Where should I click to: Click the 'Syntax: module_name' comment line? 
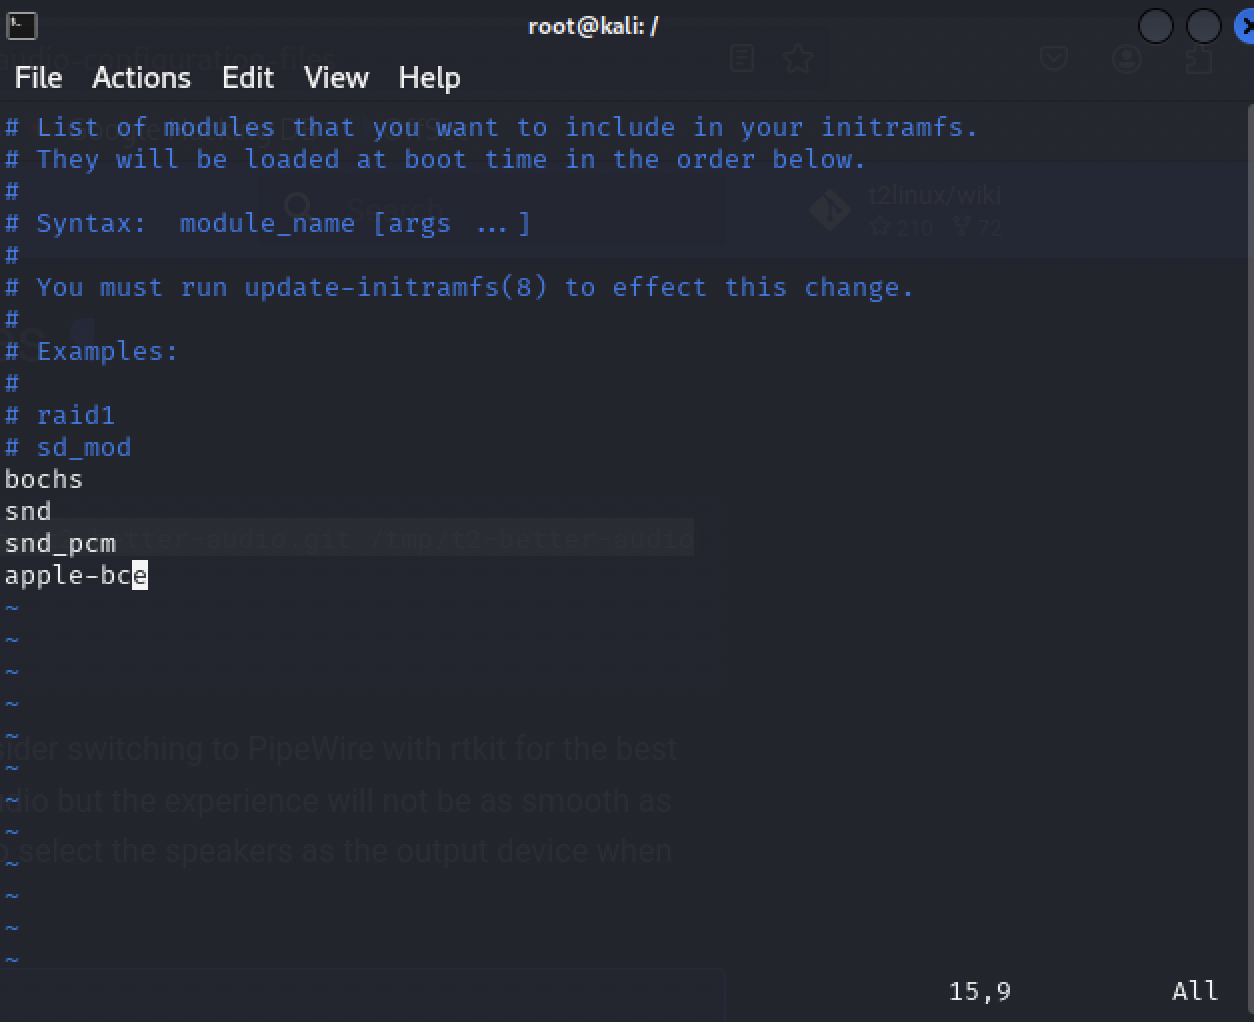click(x=267, y=224)
